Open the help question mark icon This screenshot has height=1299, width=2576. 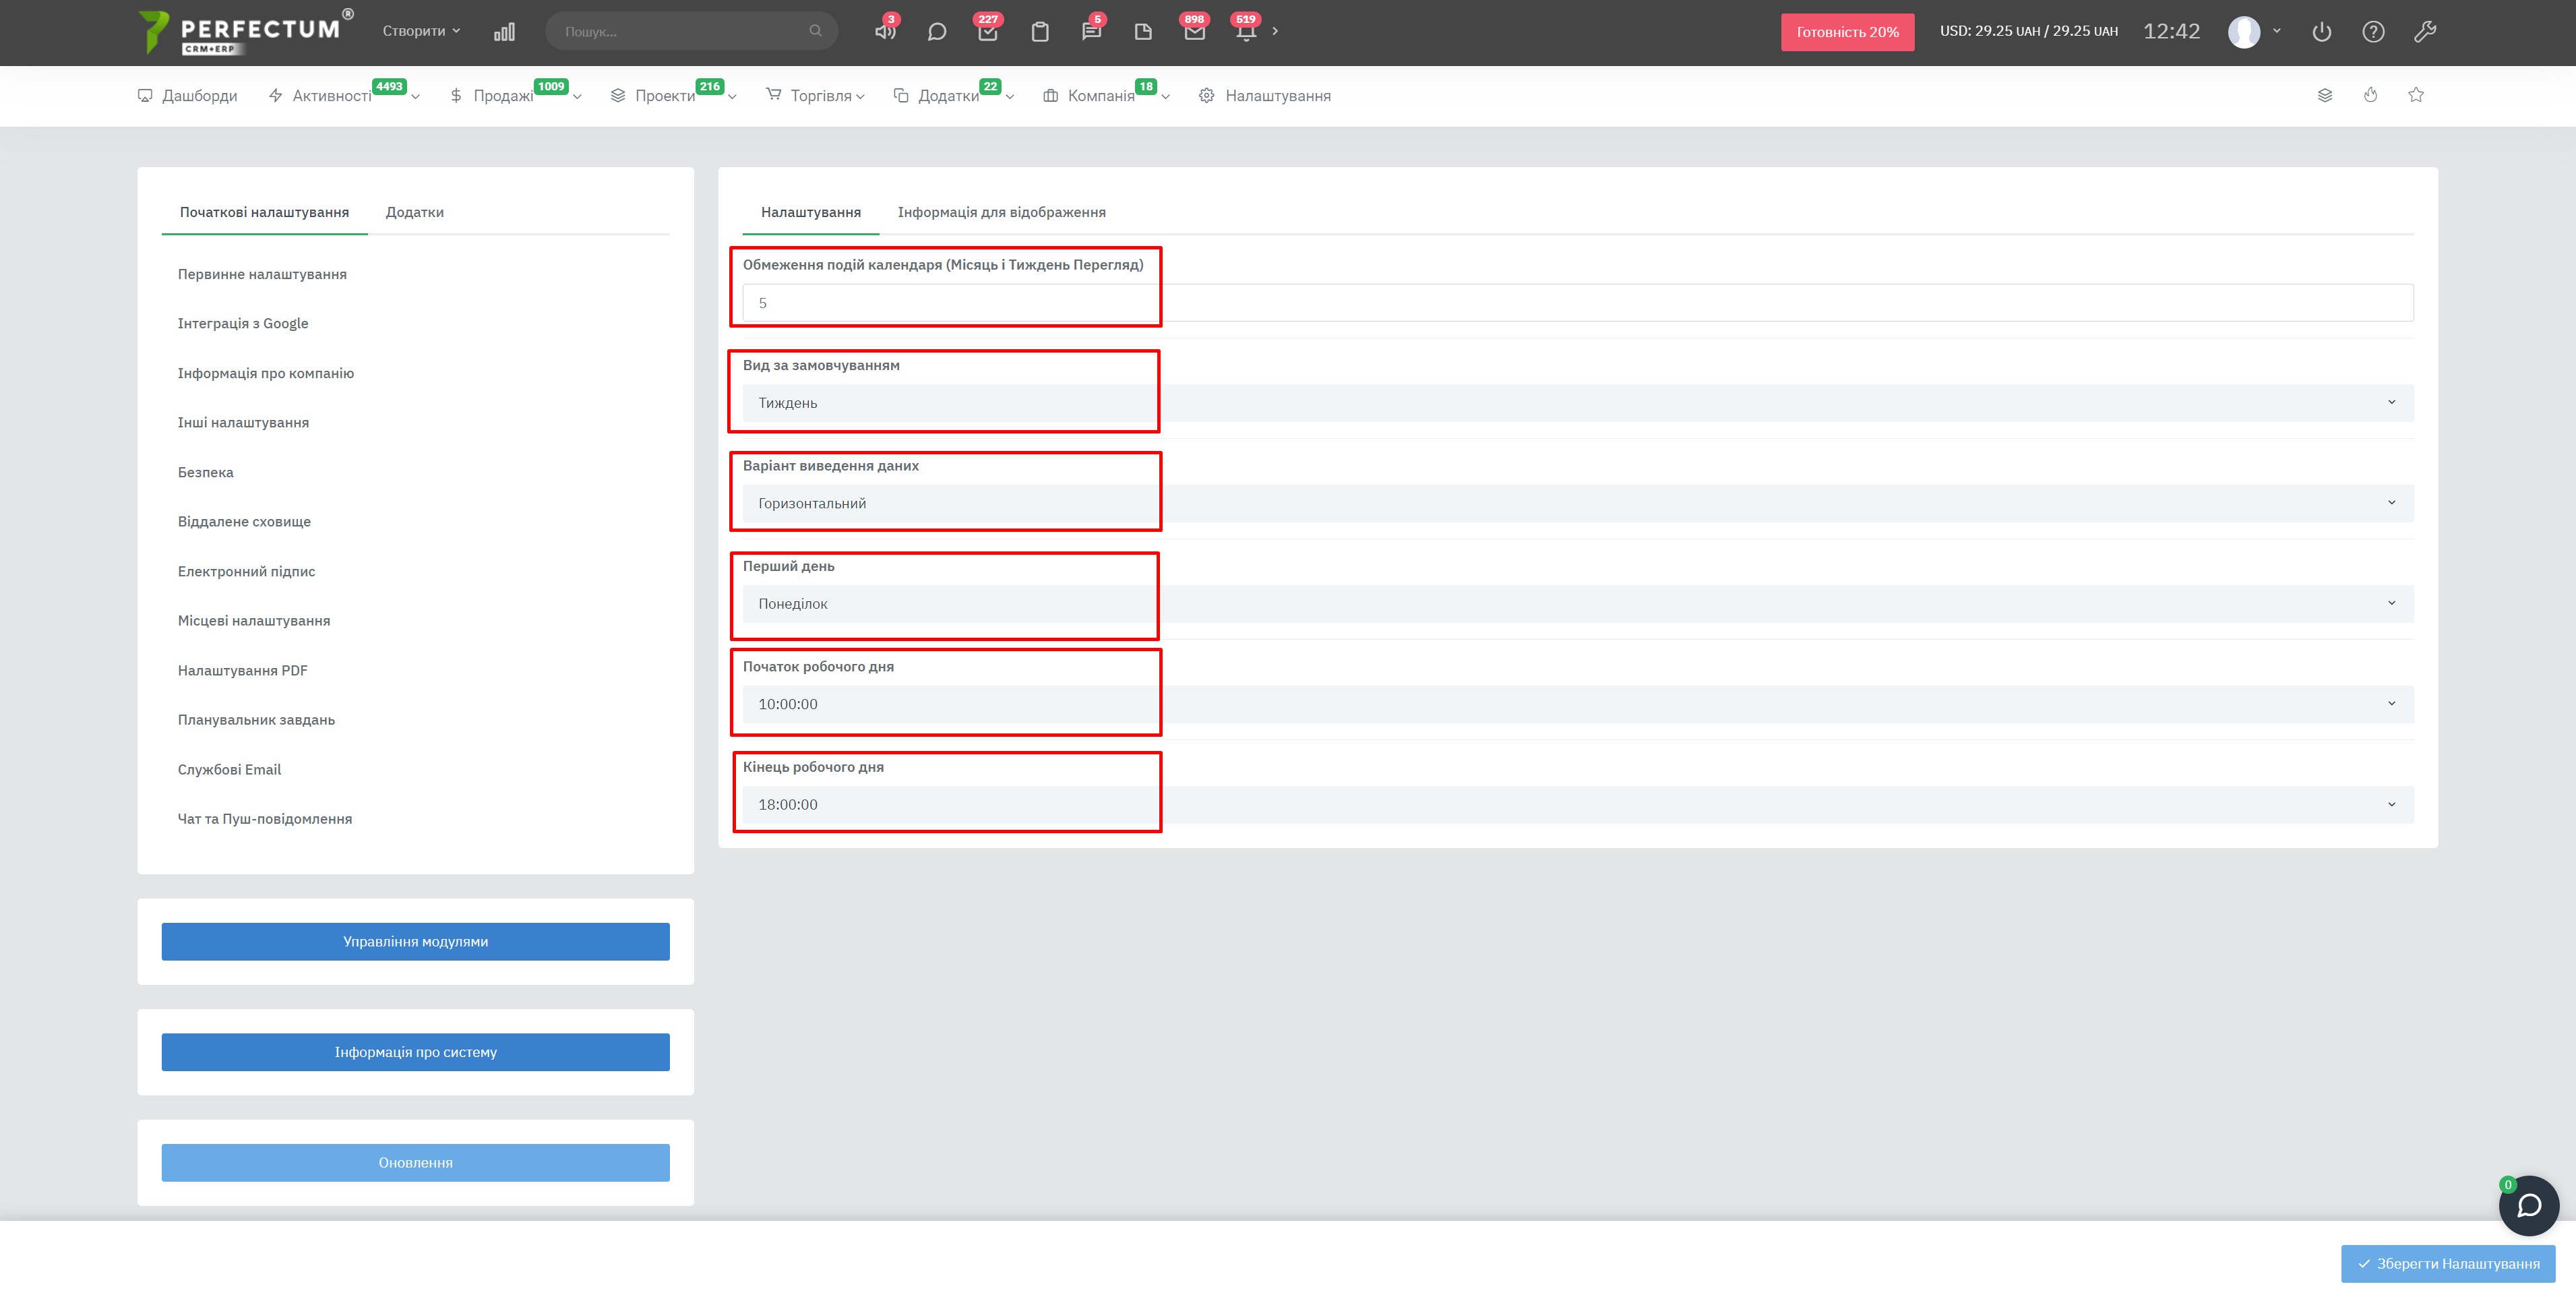tap(2373, 32)
